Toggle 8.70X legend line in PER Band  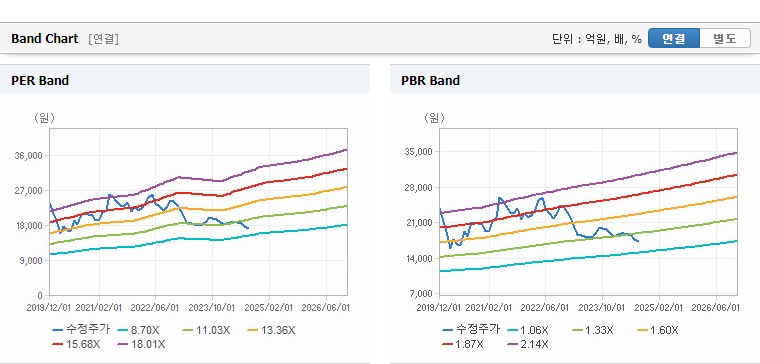pos(139,331)
